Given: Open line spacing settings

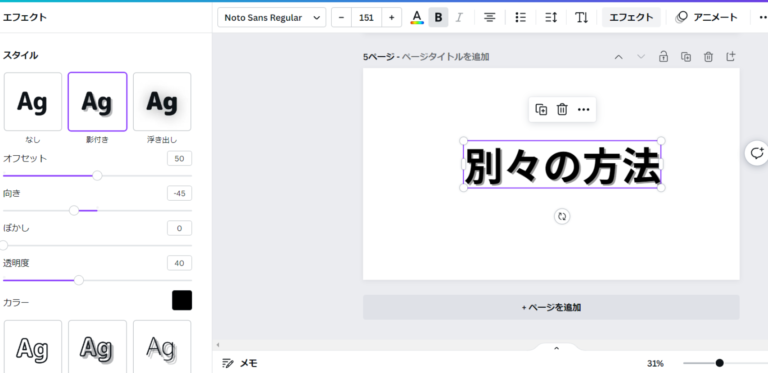Looking at the screenshot, I should [x=551, y=18].
